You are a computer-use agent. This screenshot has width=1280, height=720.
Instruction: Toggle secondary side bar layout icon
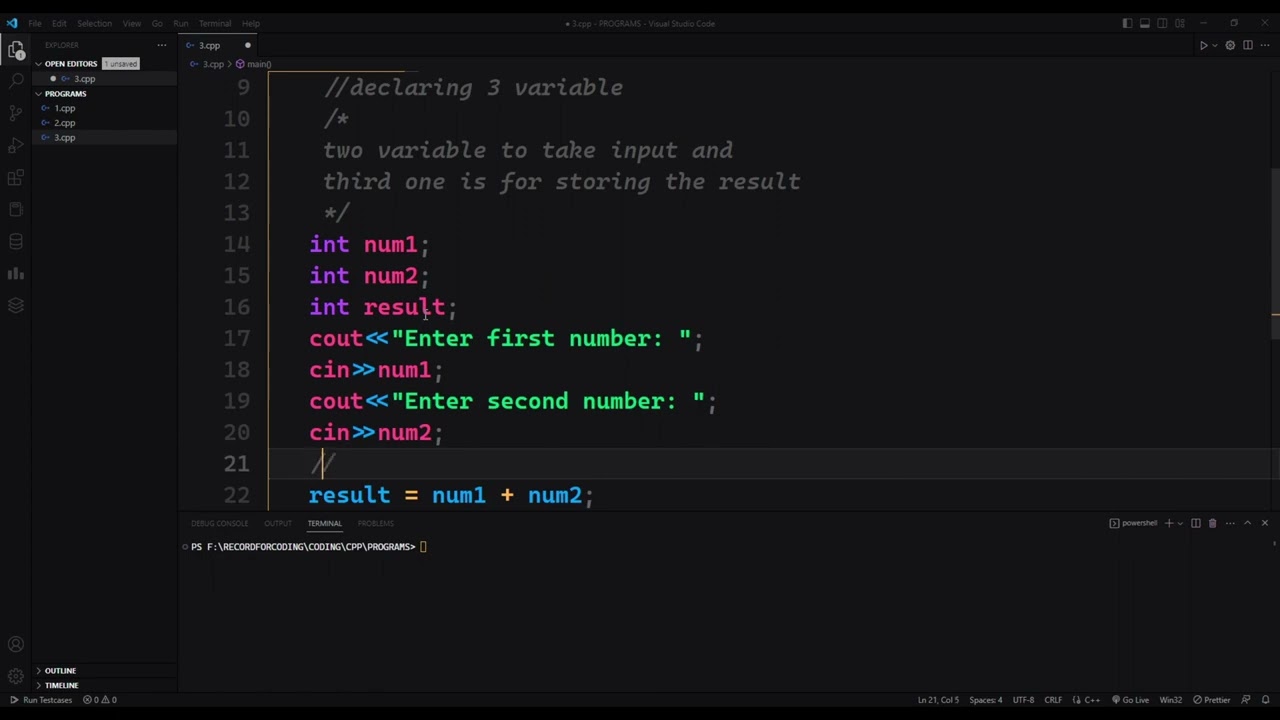click(1162, 23)
